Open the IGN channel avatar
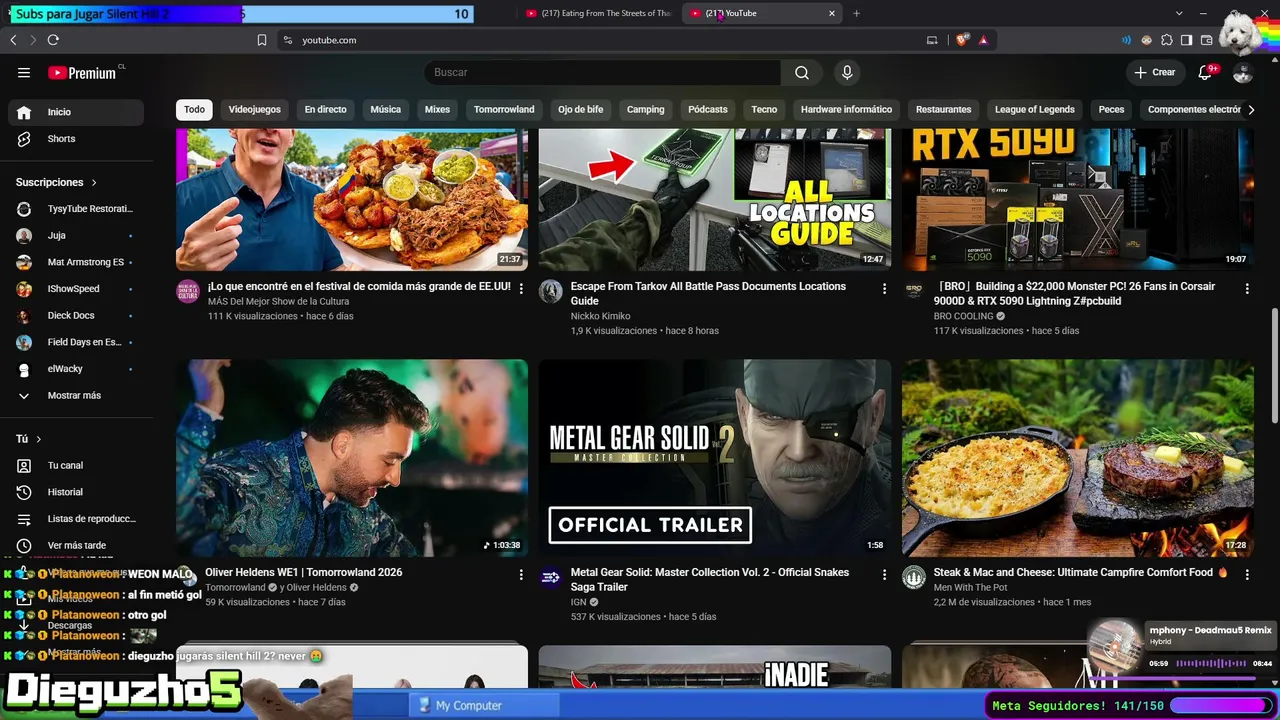1280x720 pixels. 551,577
